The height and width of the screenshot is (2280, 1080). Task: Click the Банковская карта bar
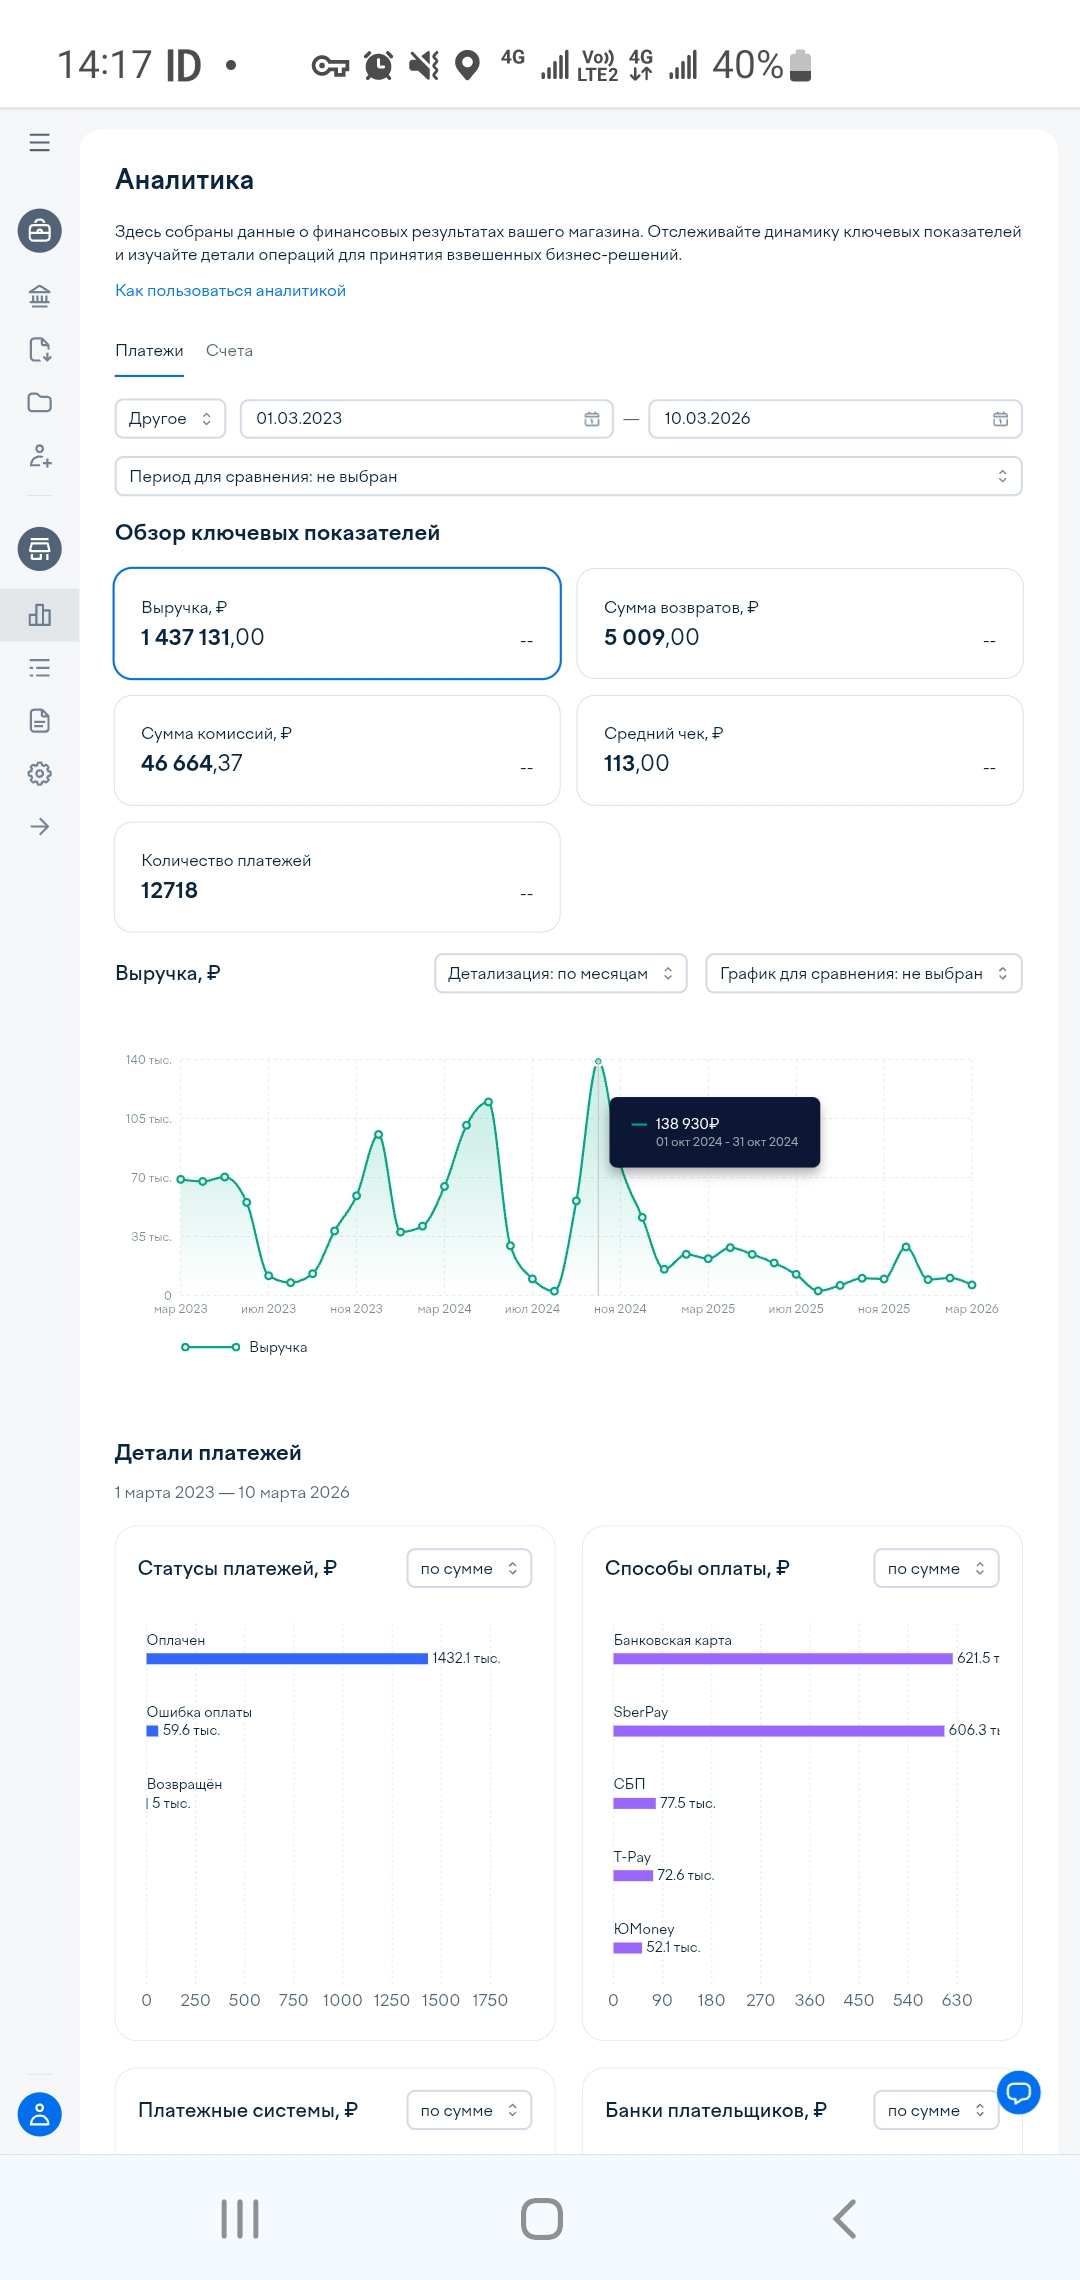coord(783,1659)
